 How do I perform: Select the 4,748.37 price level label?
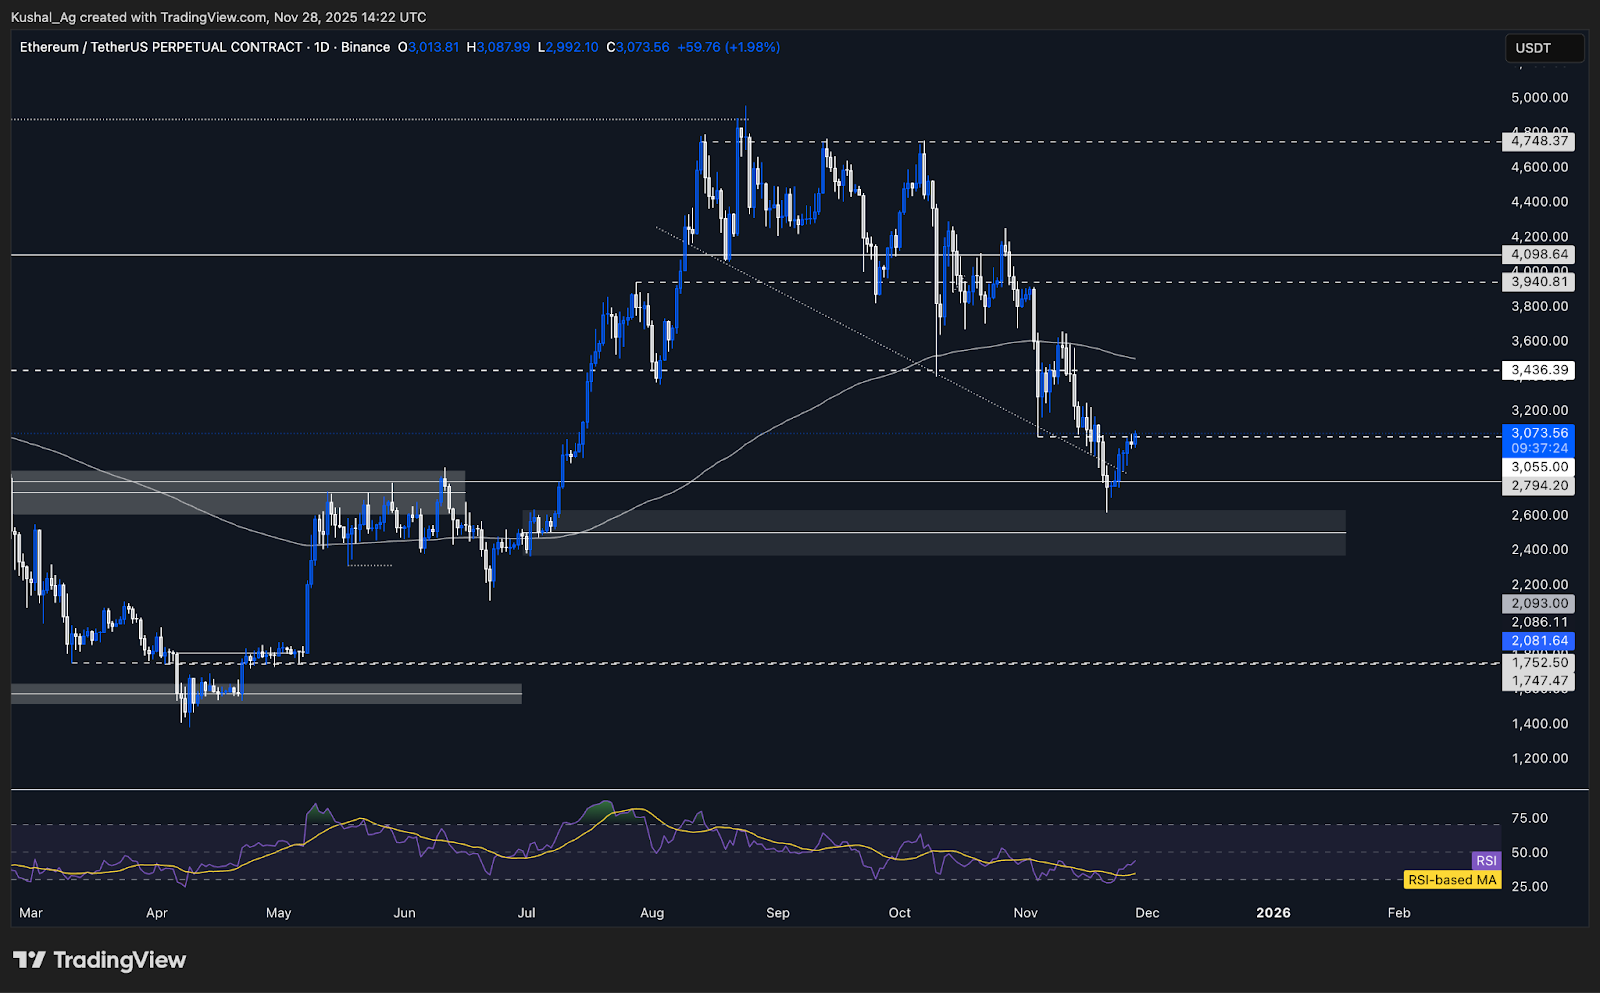pyautogui.click(x=1538, y=141)
